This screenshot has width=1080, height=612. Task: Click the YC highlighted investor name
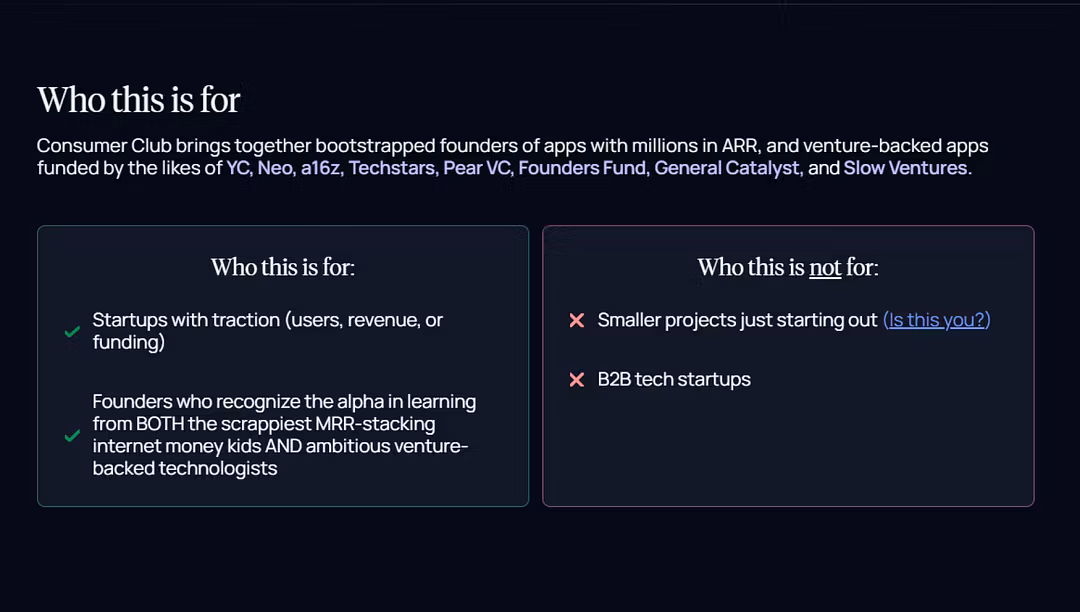point(239,168)
